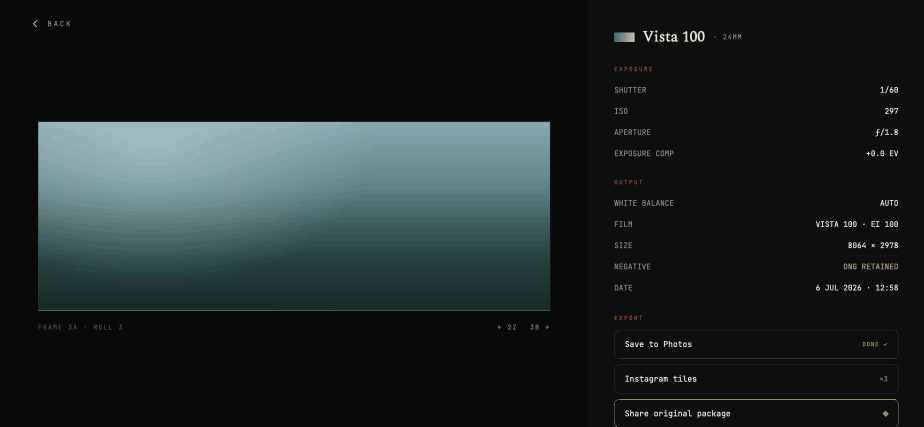
Task: Click the Vista 100 title heading
Action: click(674, 37)
